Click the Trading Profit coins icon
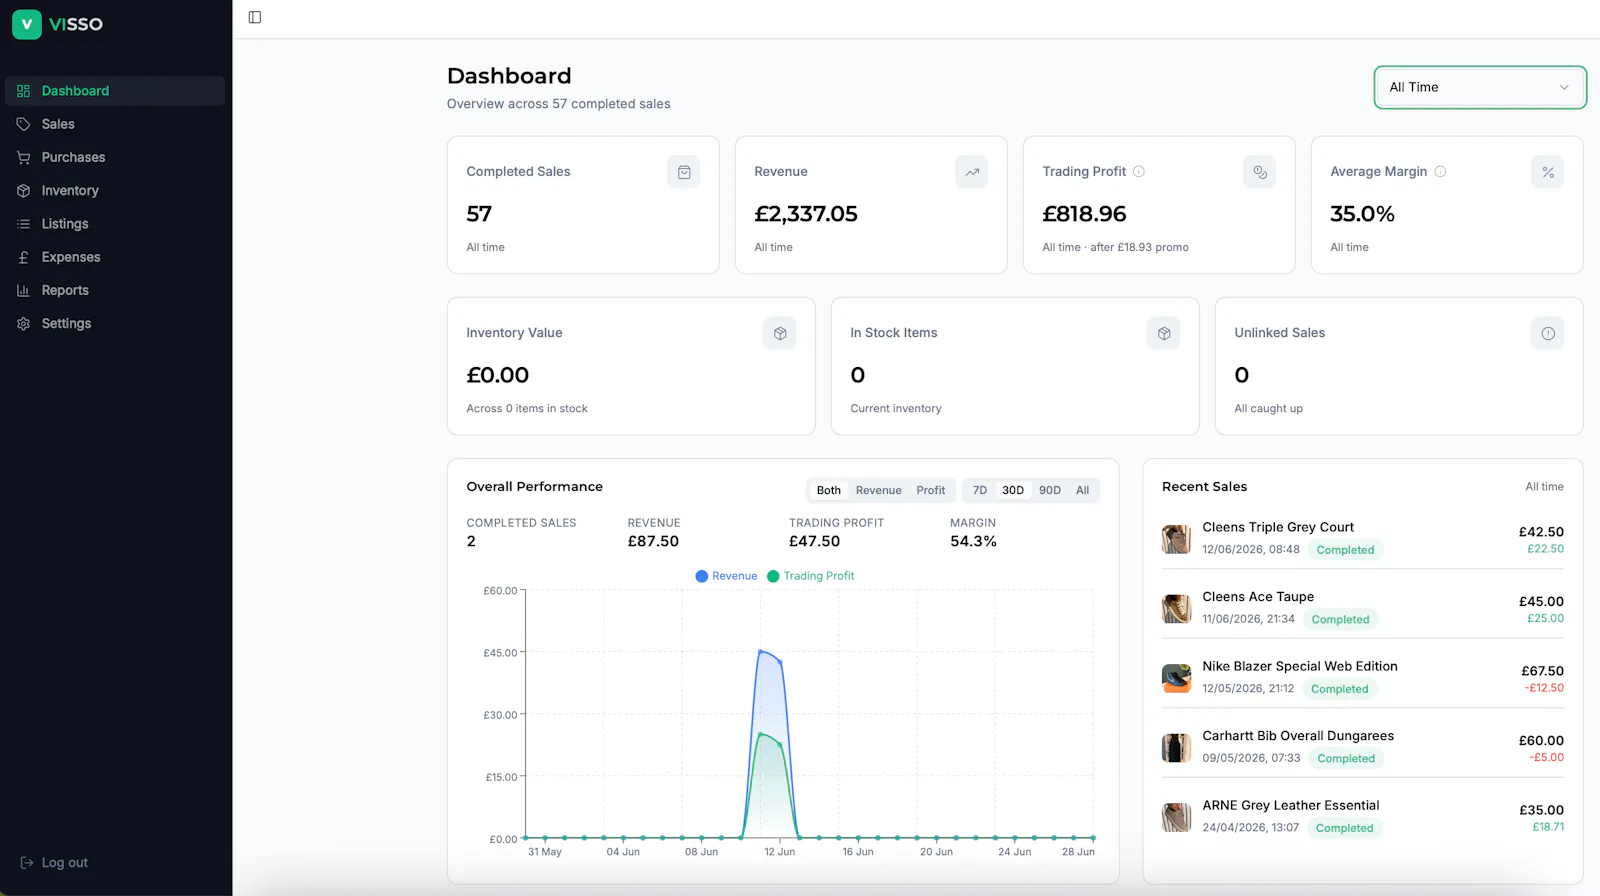The height and width of the screenshot is (896, 1600). [x=1260, y=172]
